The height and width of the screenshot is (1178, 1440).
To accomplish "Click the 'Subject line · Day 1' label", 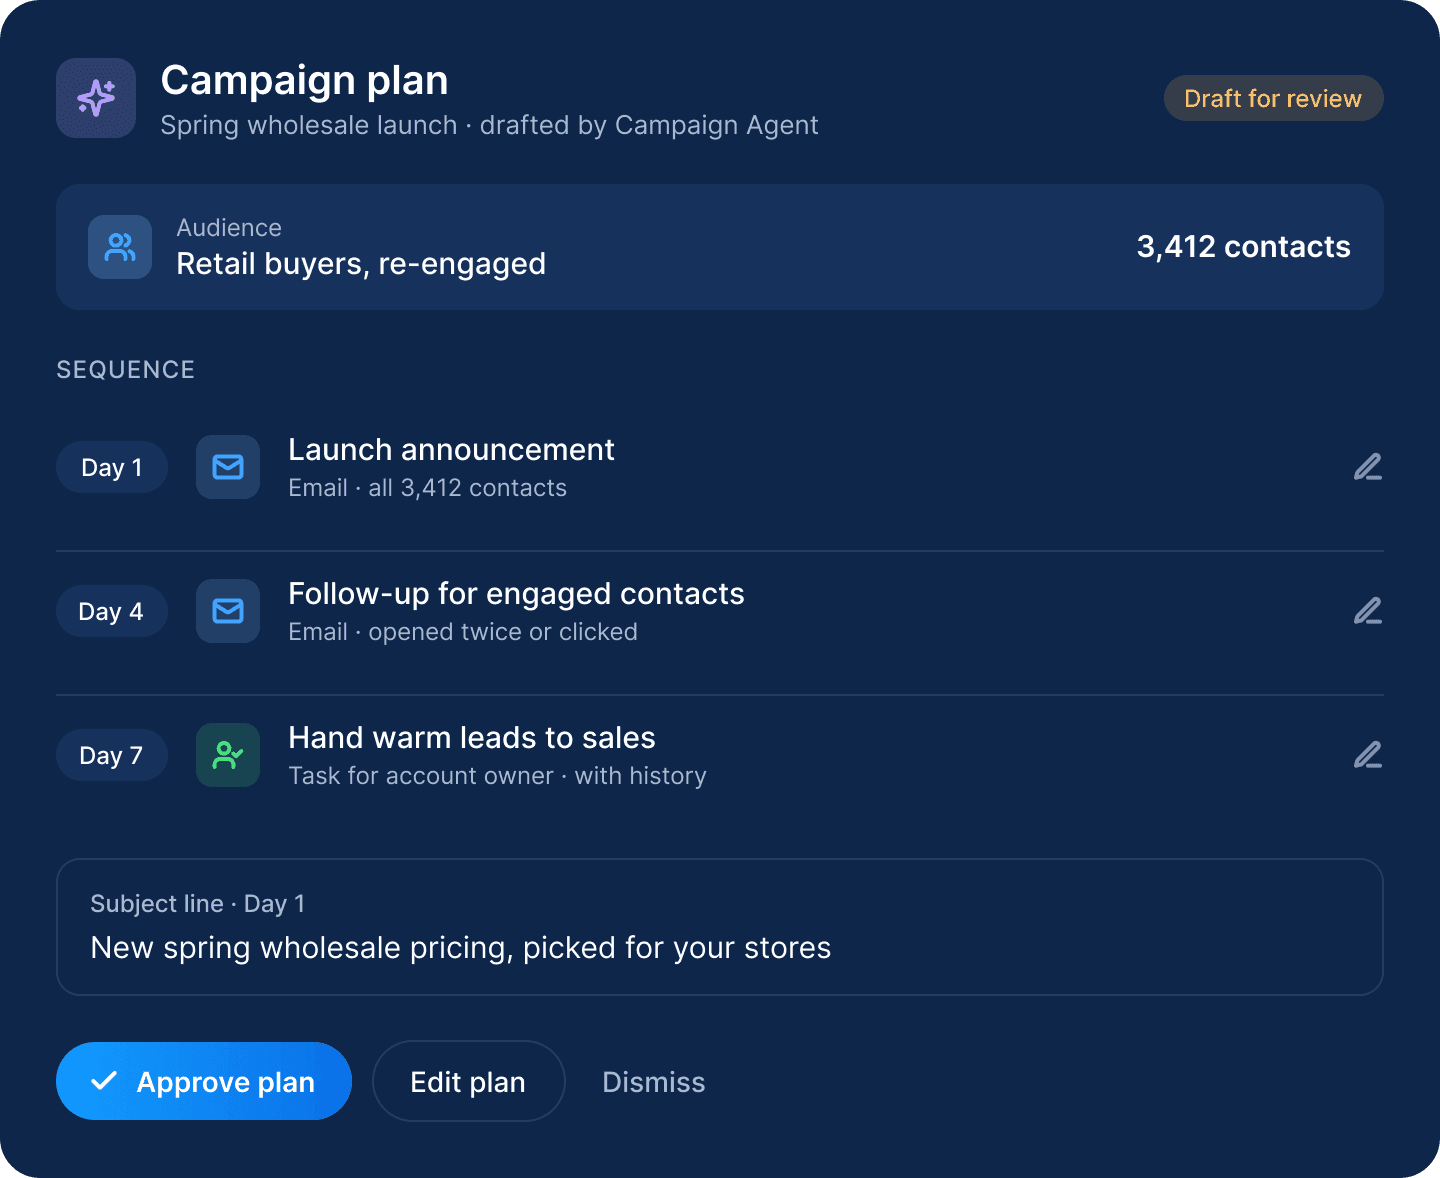I will [198, 904].
